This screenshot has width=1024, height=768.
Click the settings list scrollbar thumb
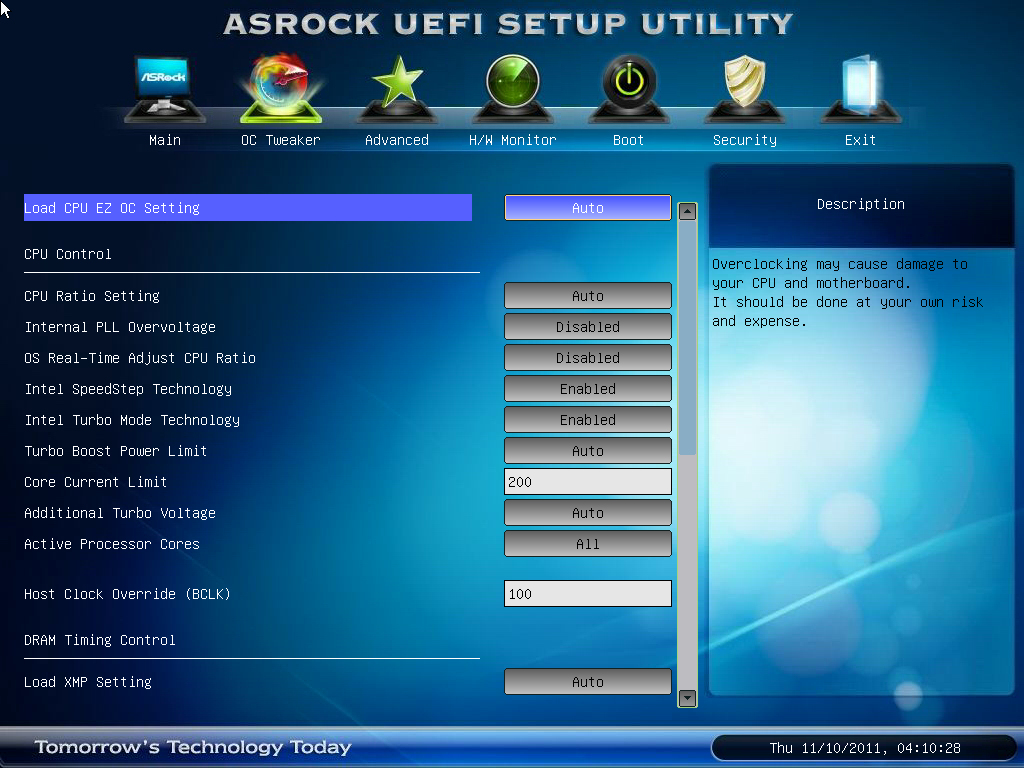(687, 338)
